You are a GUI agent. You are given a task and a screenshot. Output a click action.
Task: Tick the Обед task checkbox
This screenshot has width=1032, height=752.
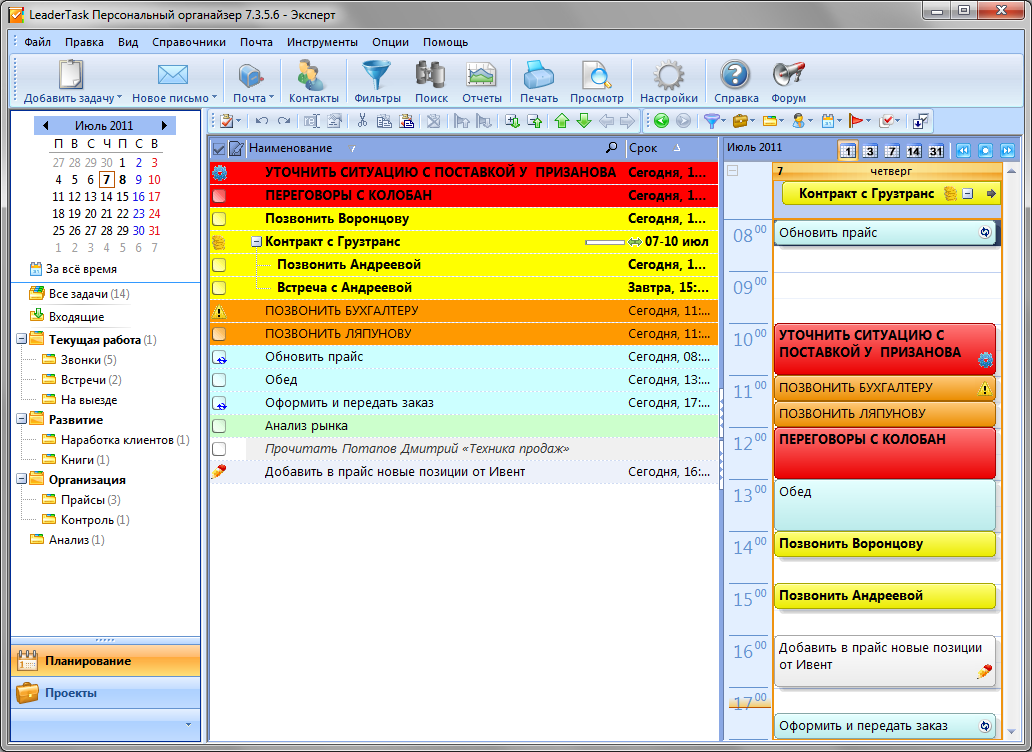(219, 380)
